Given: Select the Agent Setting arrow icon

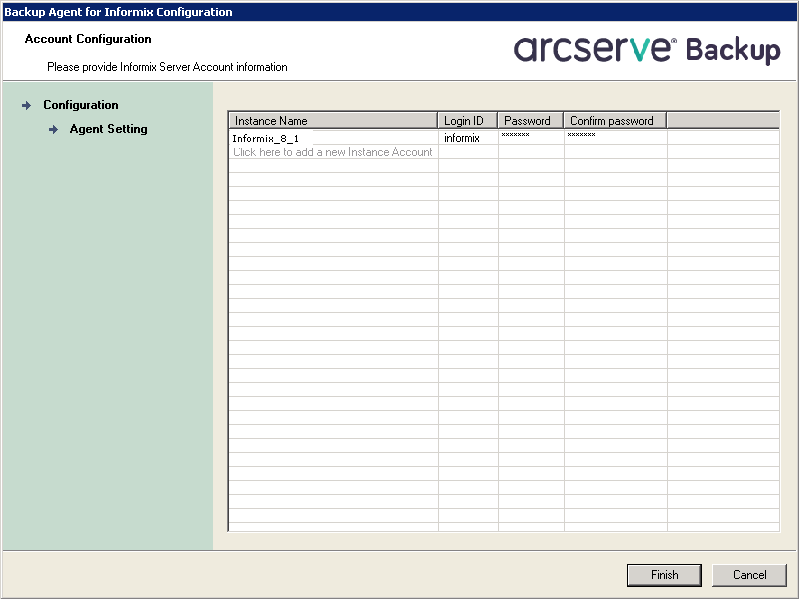Looking at the screenshot, I should (x=54, y=130).
